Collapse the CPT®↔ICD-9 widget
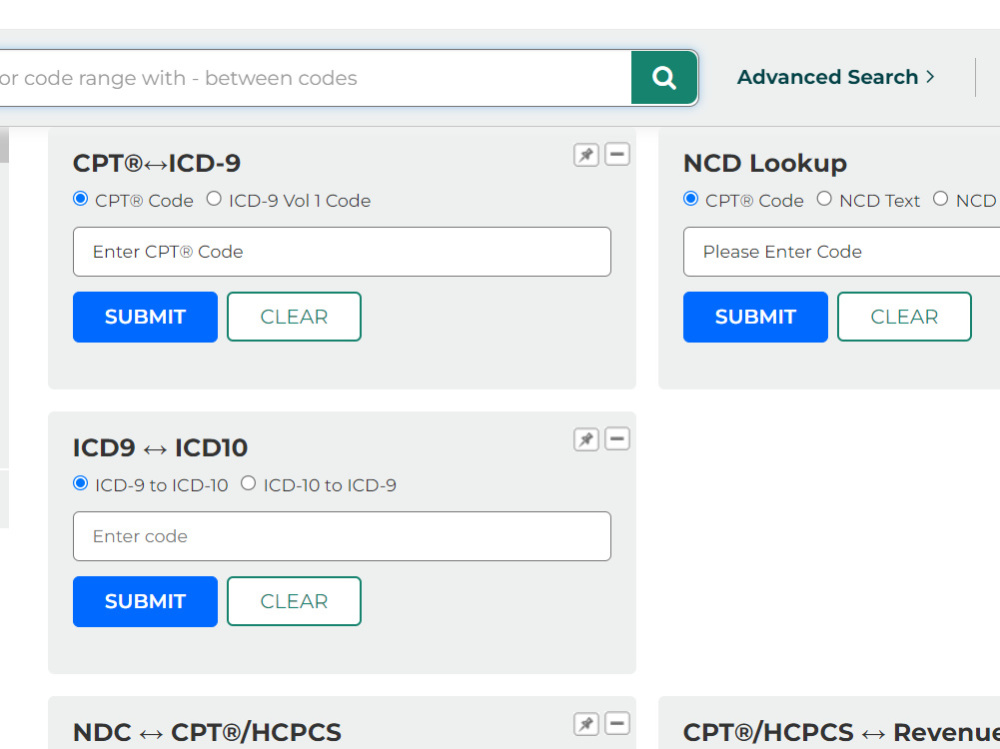 coord(617,154)
